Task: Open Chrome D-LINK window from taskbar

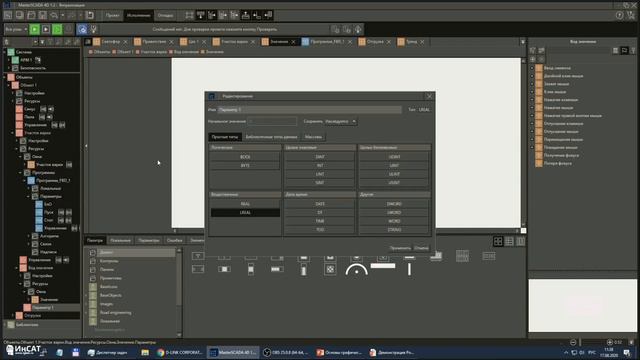Action: [180, 352]
